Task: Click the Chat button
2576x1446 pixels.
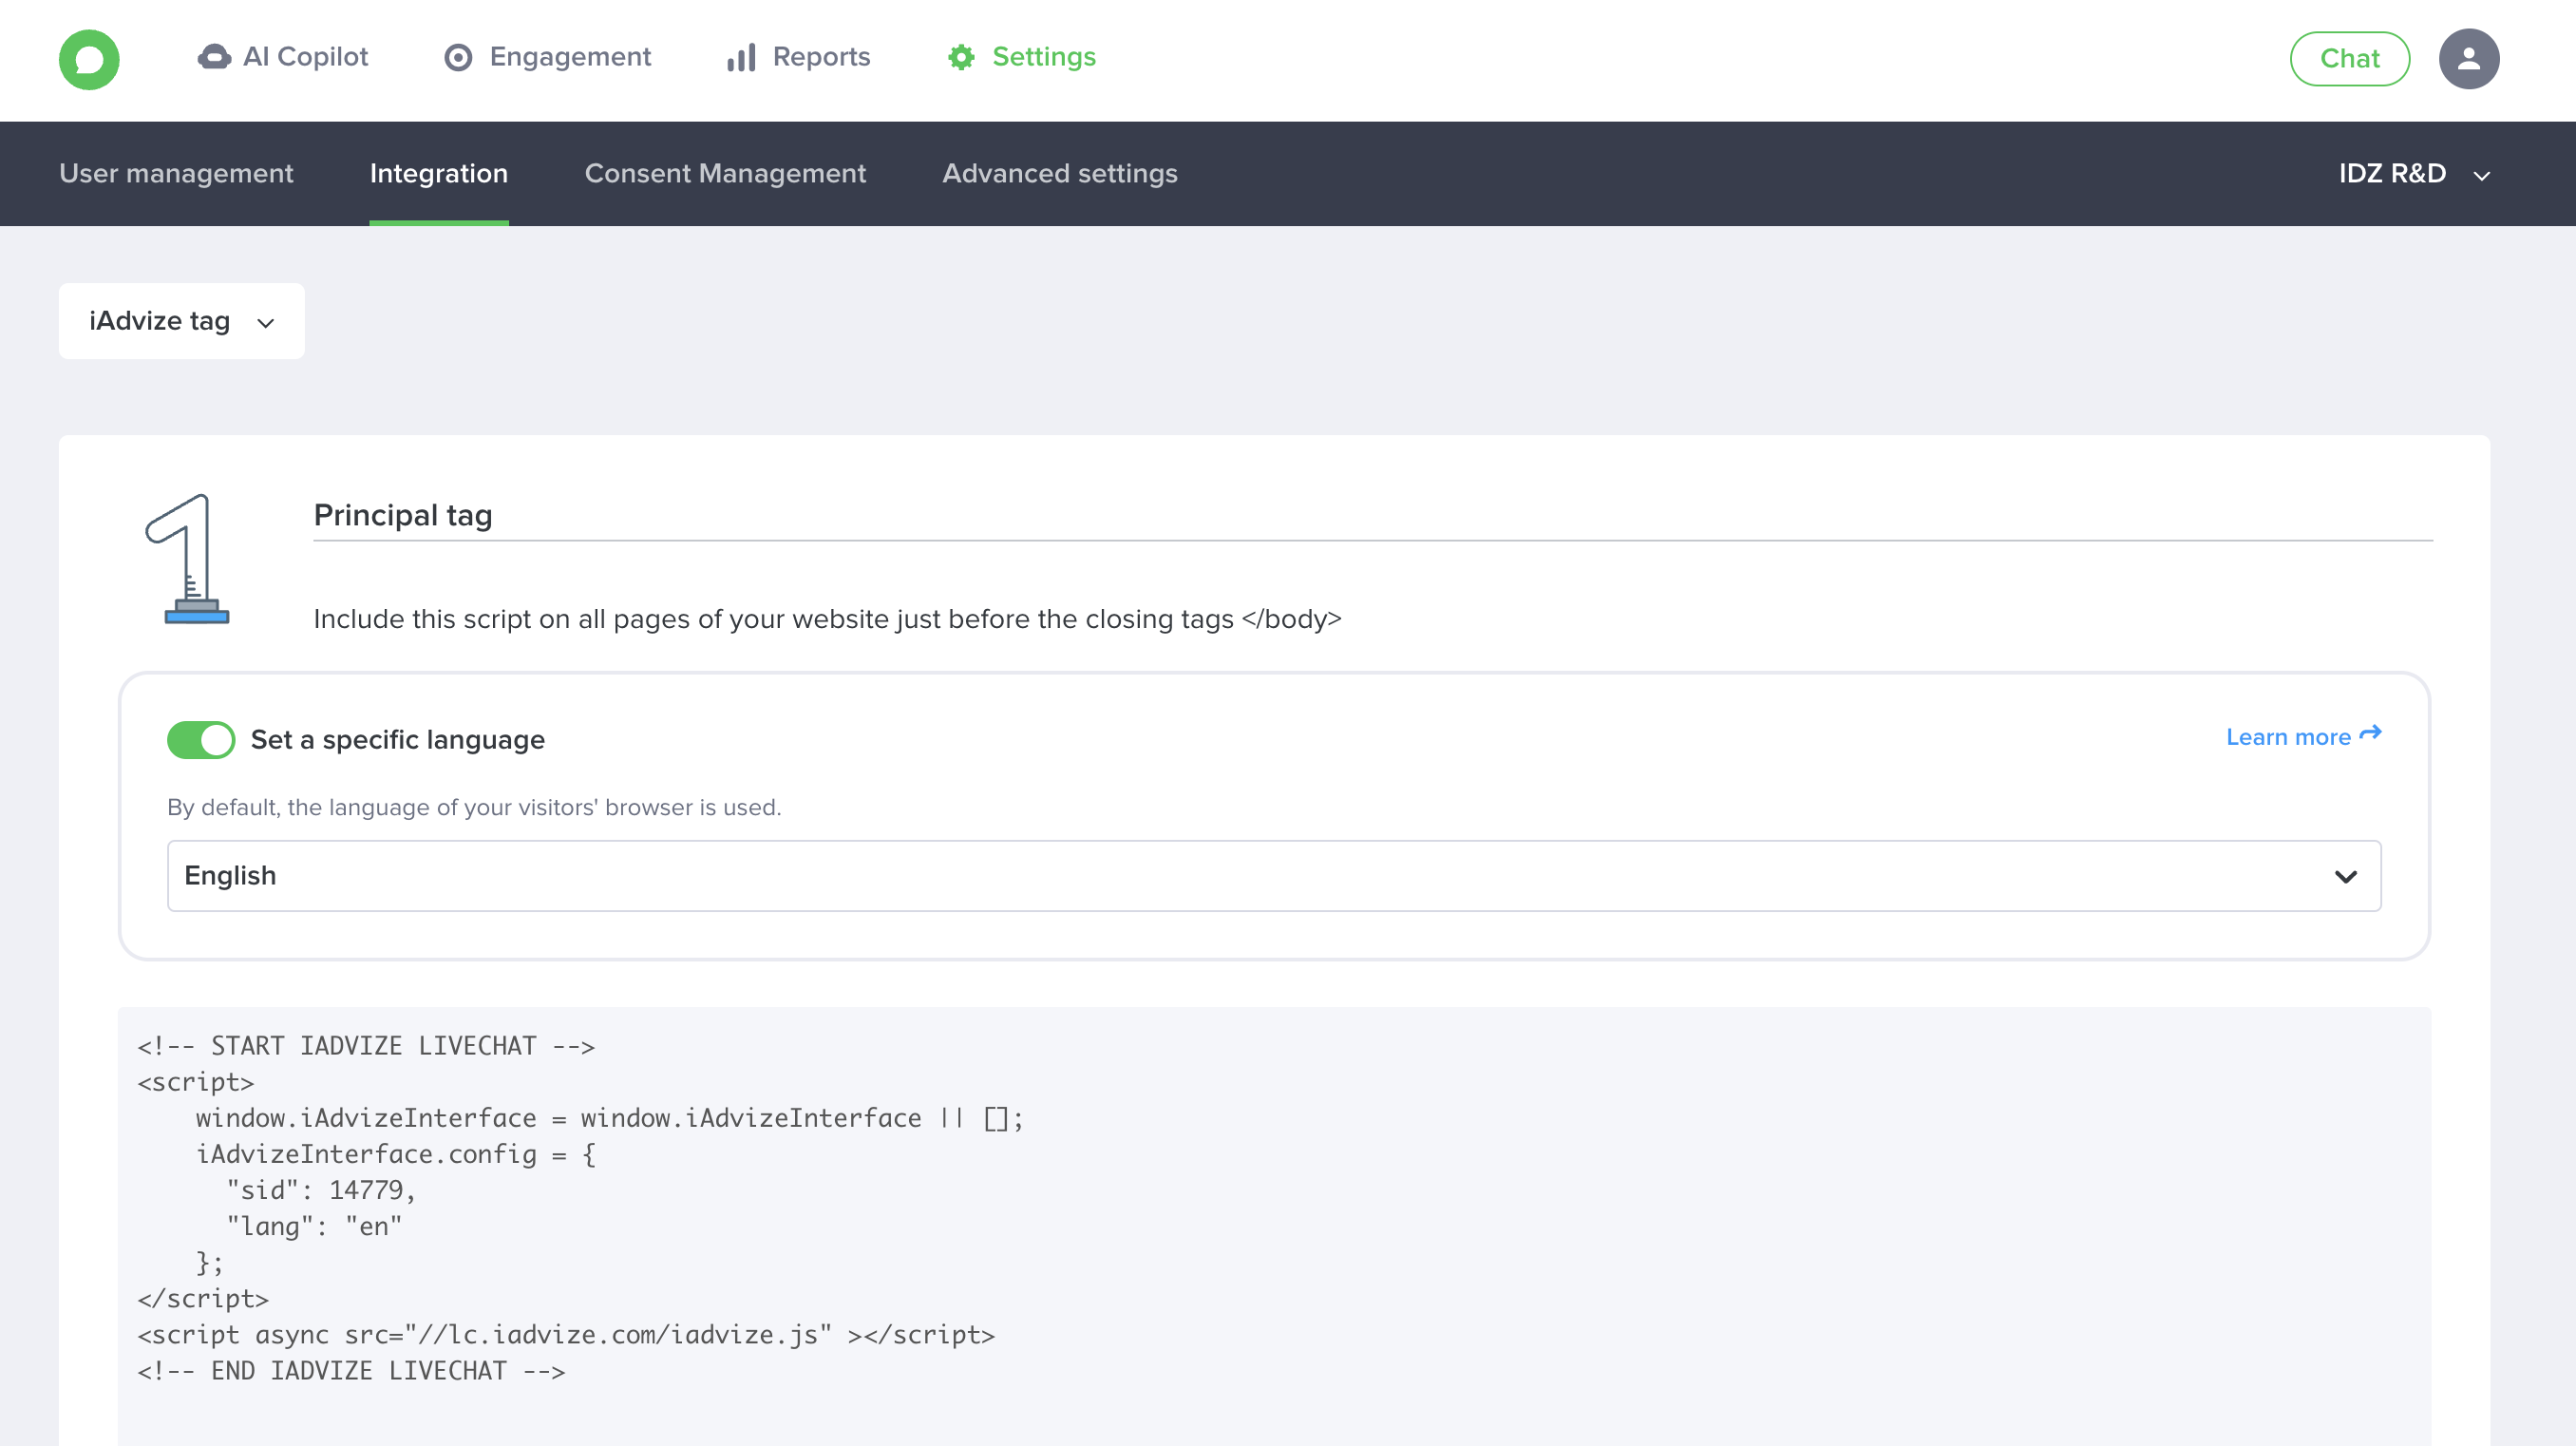Action: click(x=2349, y=59)
